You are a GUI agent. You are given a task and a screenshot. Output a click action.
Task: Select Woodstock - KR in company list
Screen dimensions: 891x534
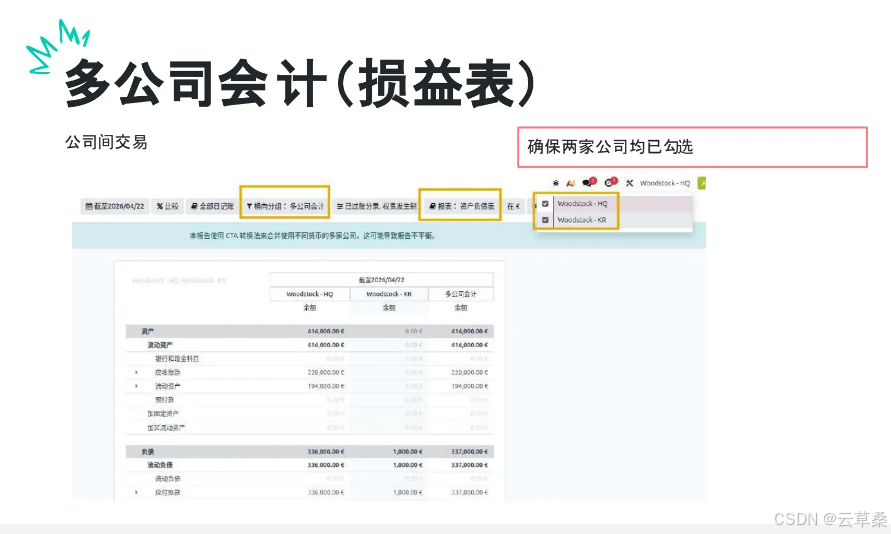(x=582, y=220)
